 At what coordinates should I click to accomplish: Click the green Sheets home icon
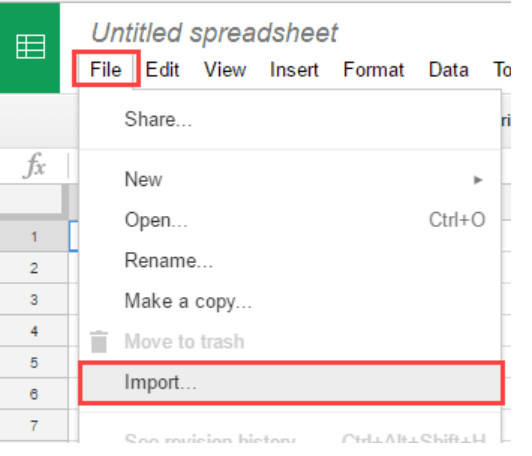[30, 48]
